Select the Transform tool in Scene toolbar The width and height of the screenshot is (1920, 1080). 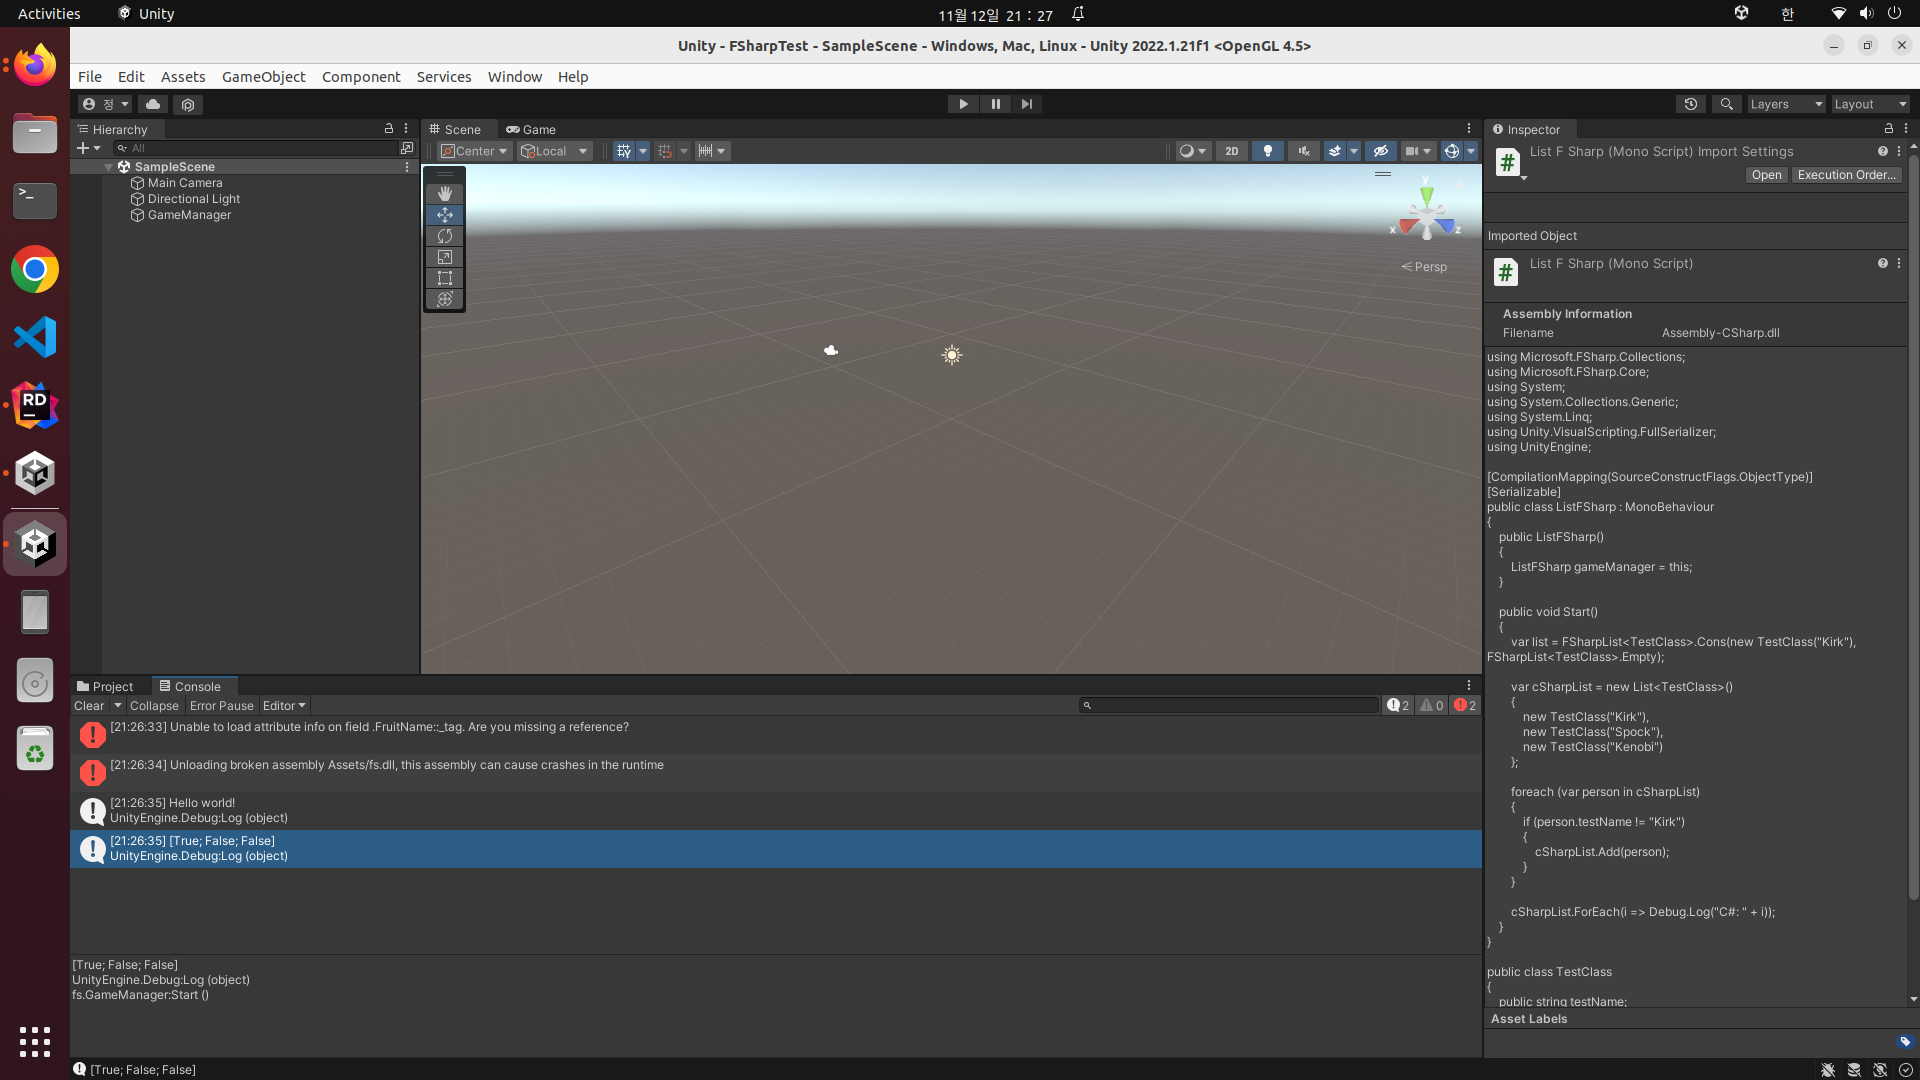pos(444,299)
